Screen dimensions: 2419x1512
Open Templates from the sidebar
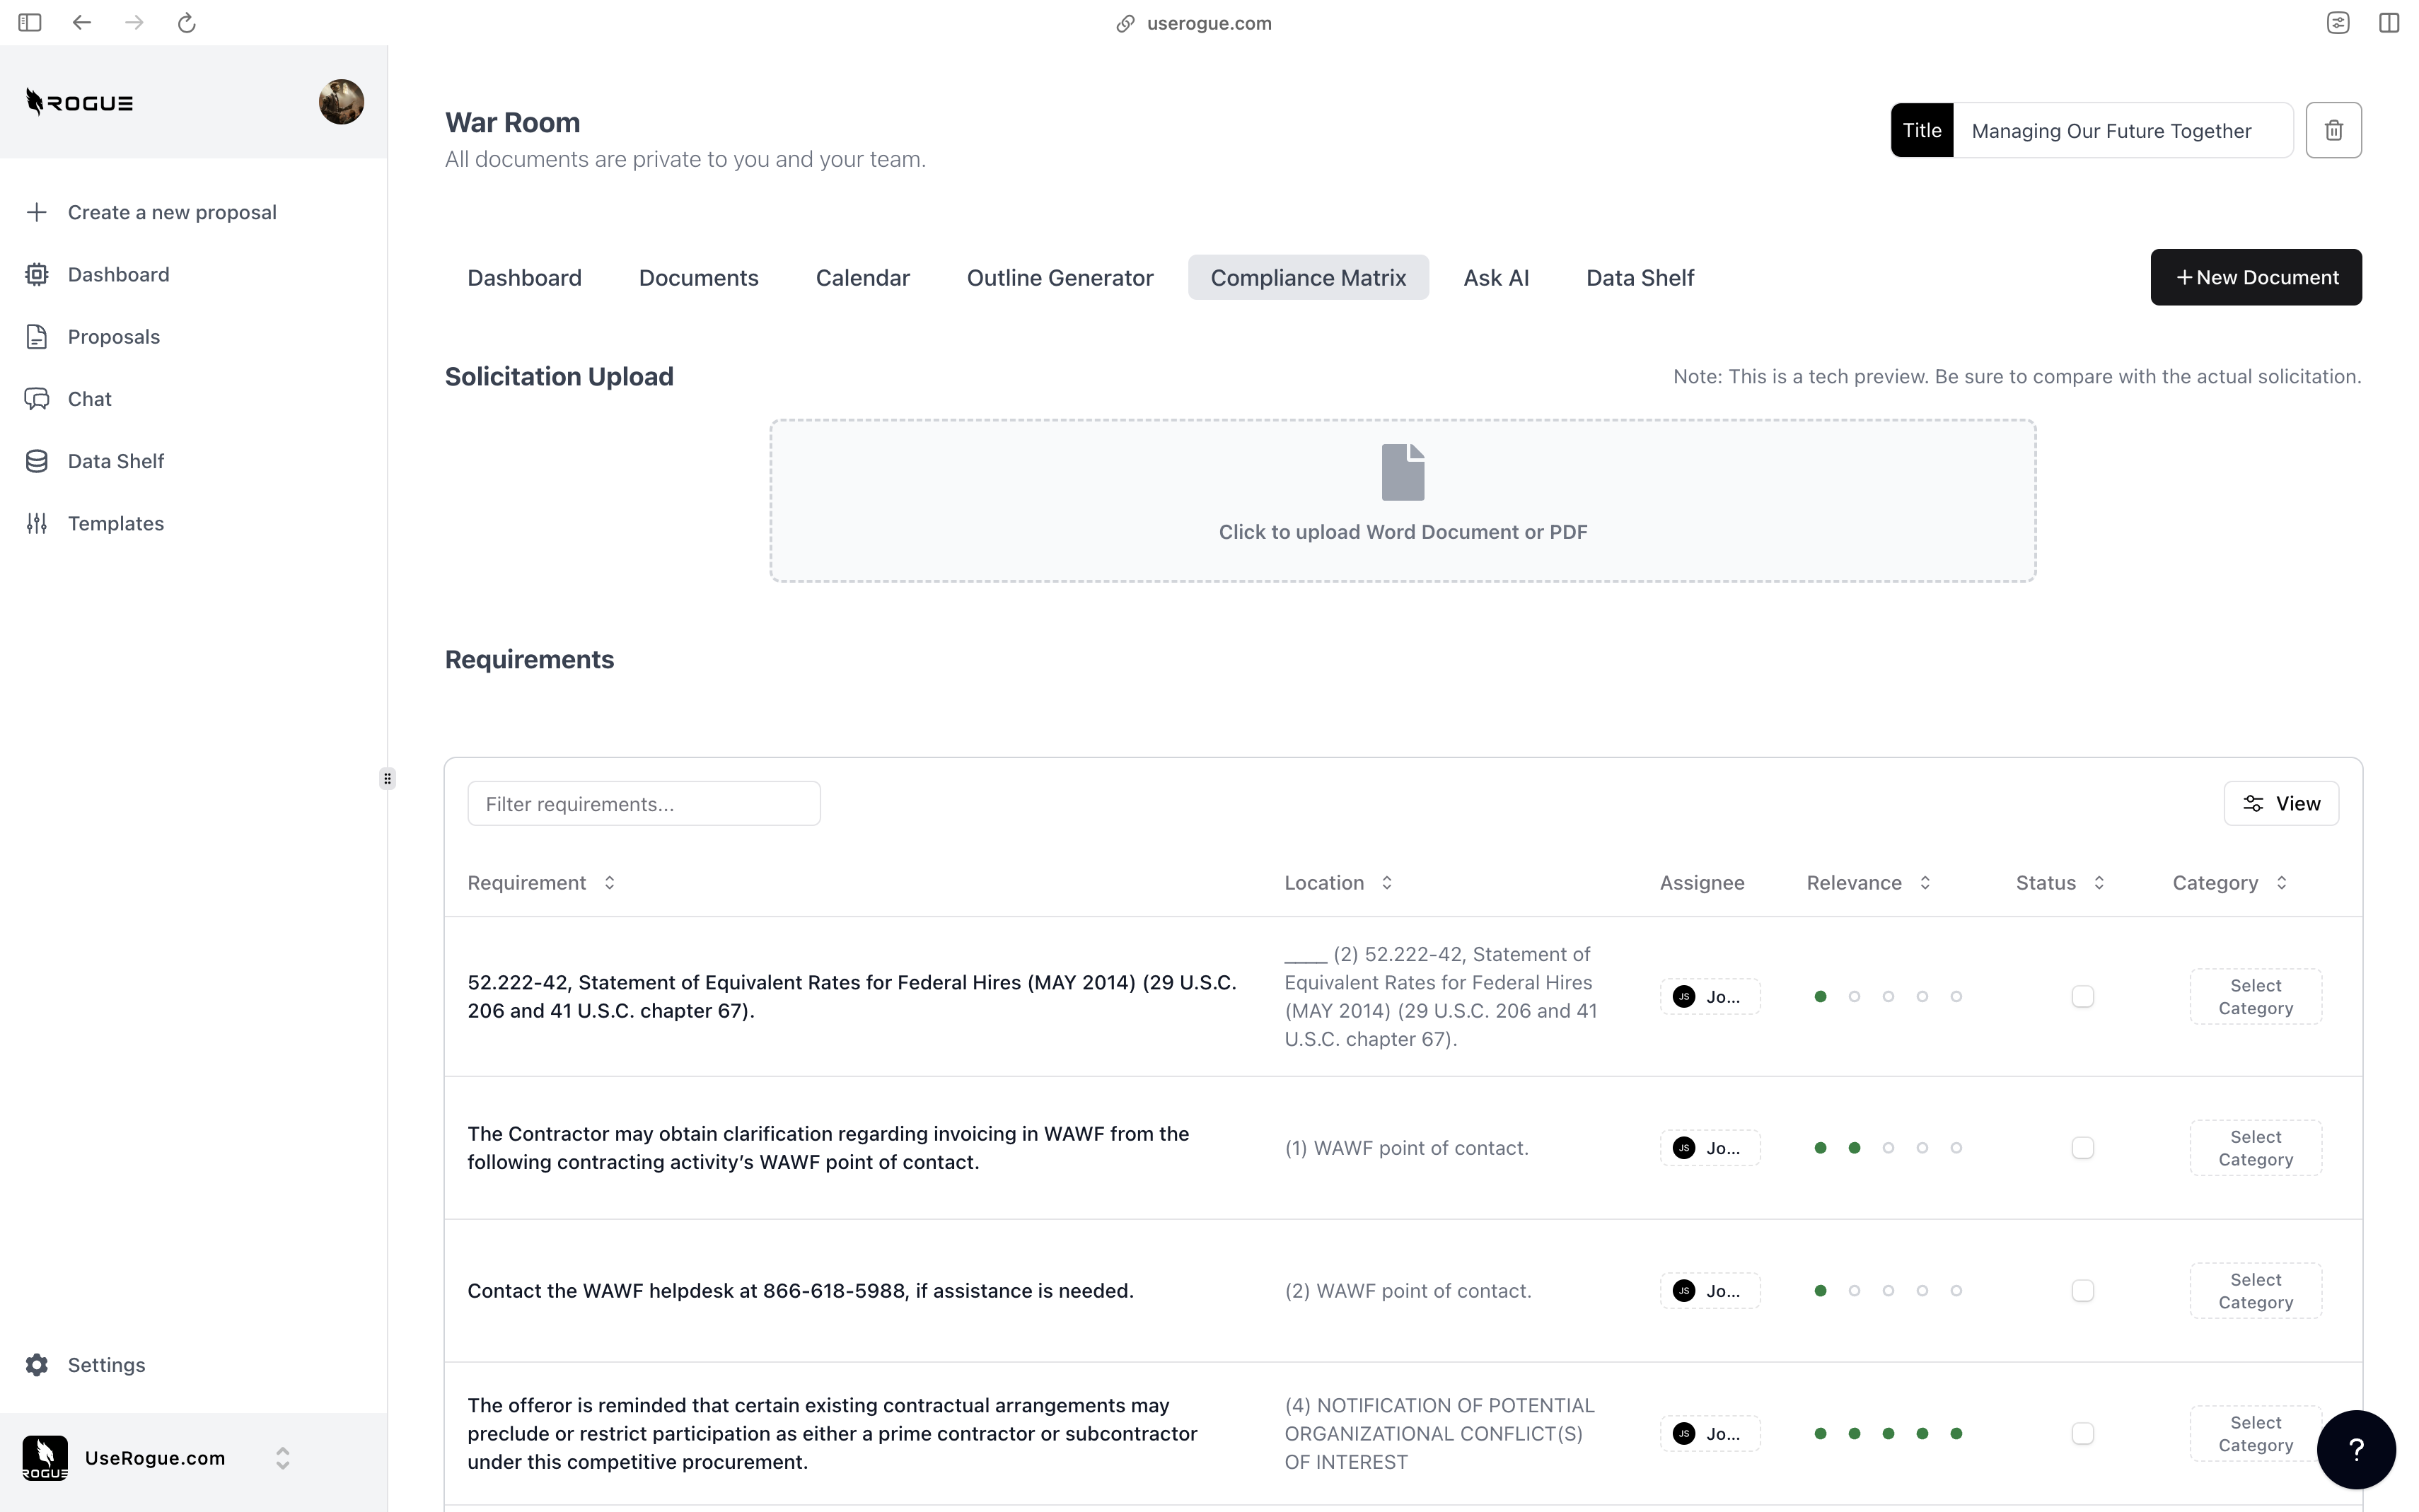pyautogui.click(x=115, y=523)
